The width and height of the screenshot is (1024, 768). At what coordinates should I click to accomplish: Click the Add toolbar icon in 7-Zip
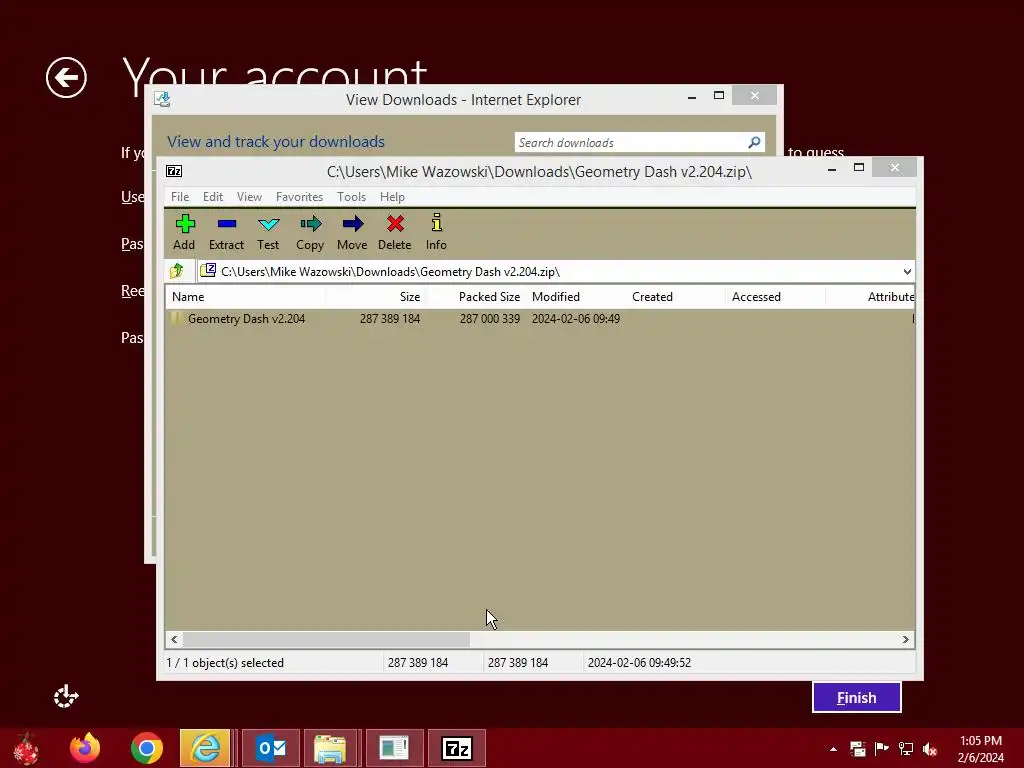click(185, 232)
